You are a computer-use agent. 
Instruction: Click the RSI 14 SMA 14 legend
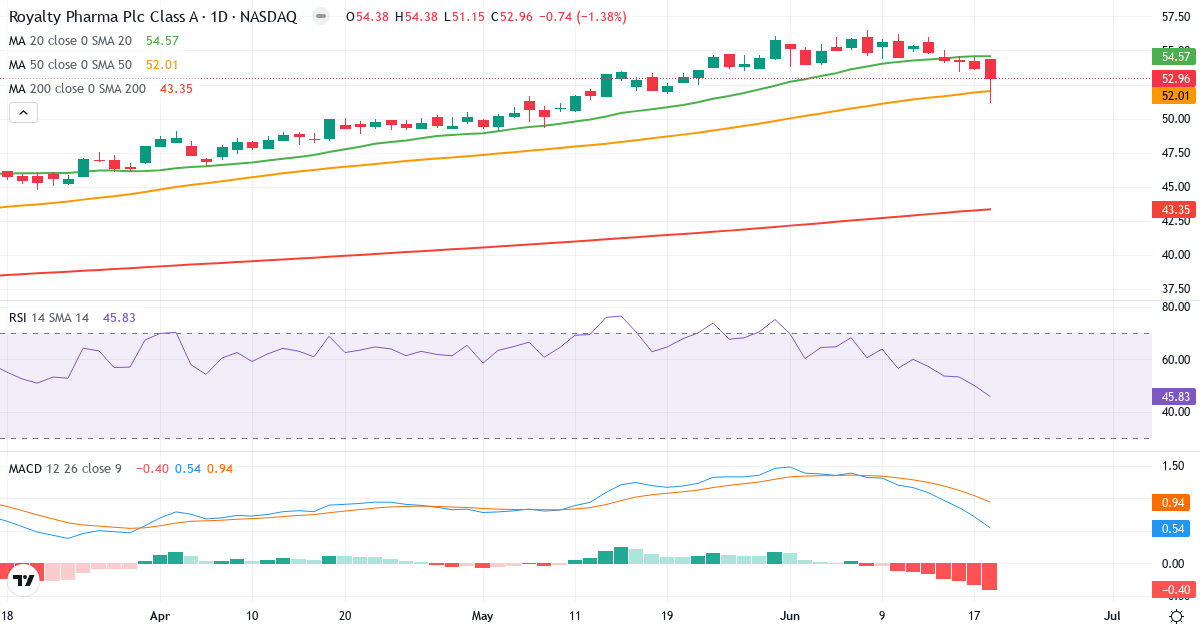[x=49, y=318]
